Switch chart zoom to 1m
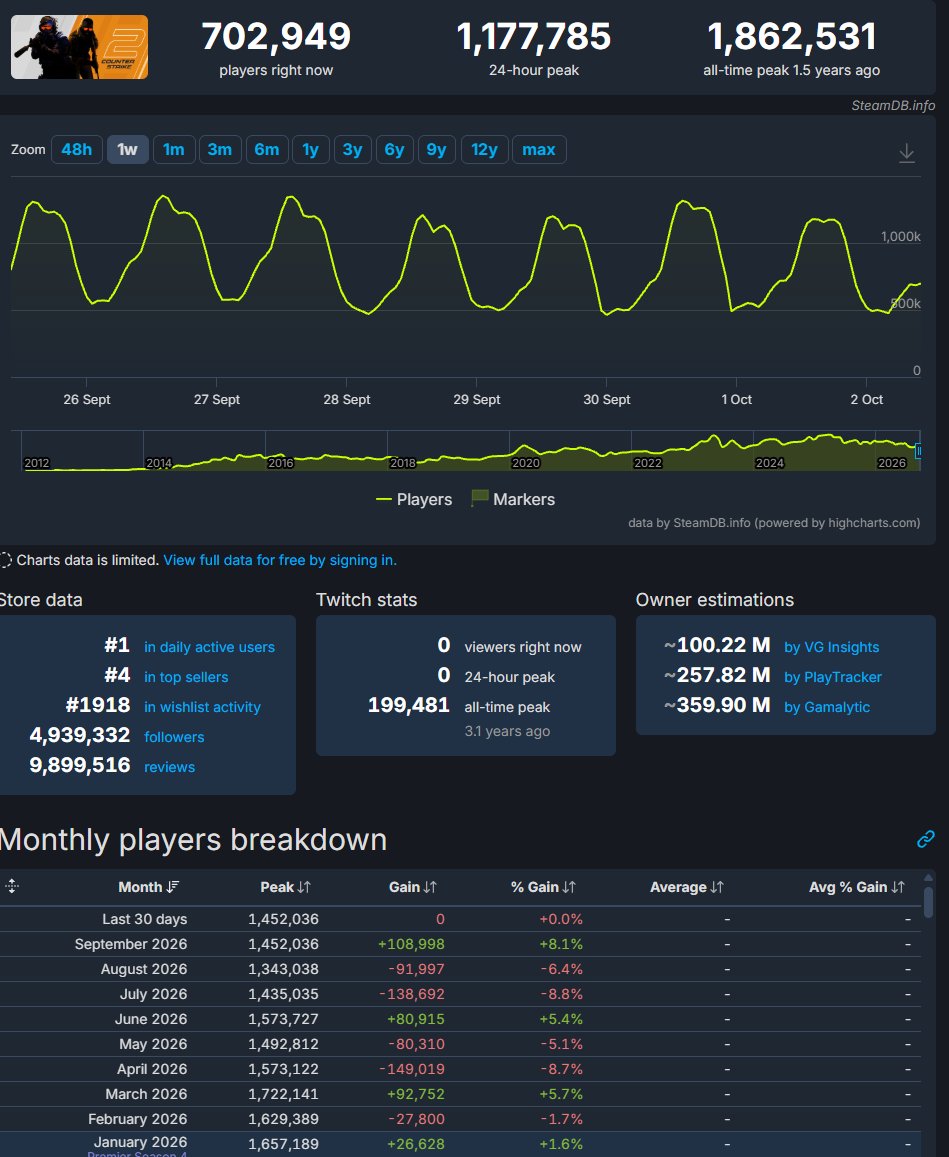949x1157 pixels. pos(174,150)
